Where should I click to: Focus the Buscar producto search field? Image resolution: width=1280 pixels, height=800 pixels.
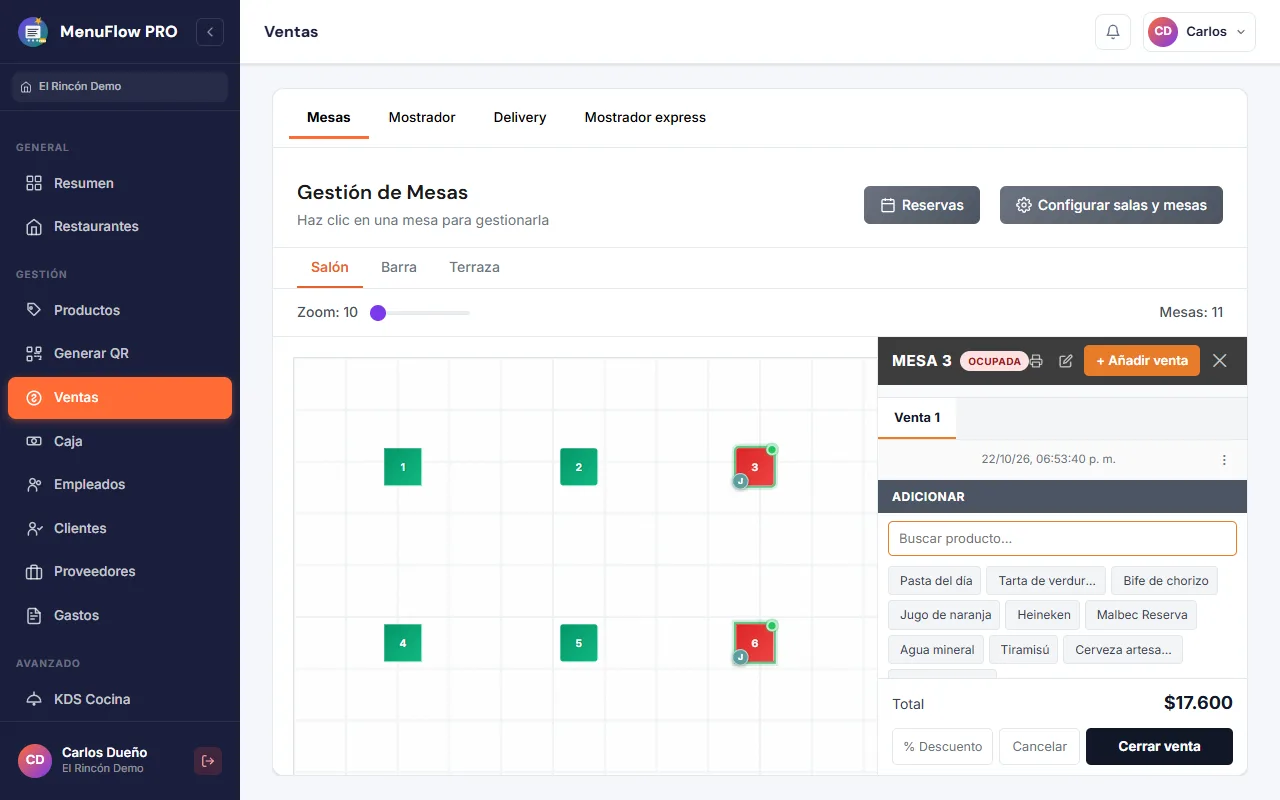(x=1062, y=538)
